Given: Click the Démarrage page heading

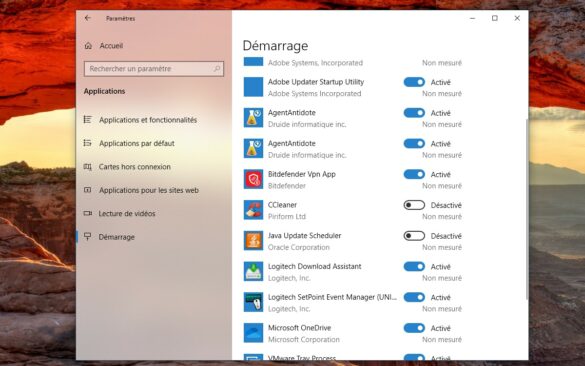Looking at the screenshot, I should pos(275,46).
